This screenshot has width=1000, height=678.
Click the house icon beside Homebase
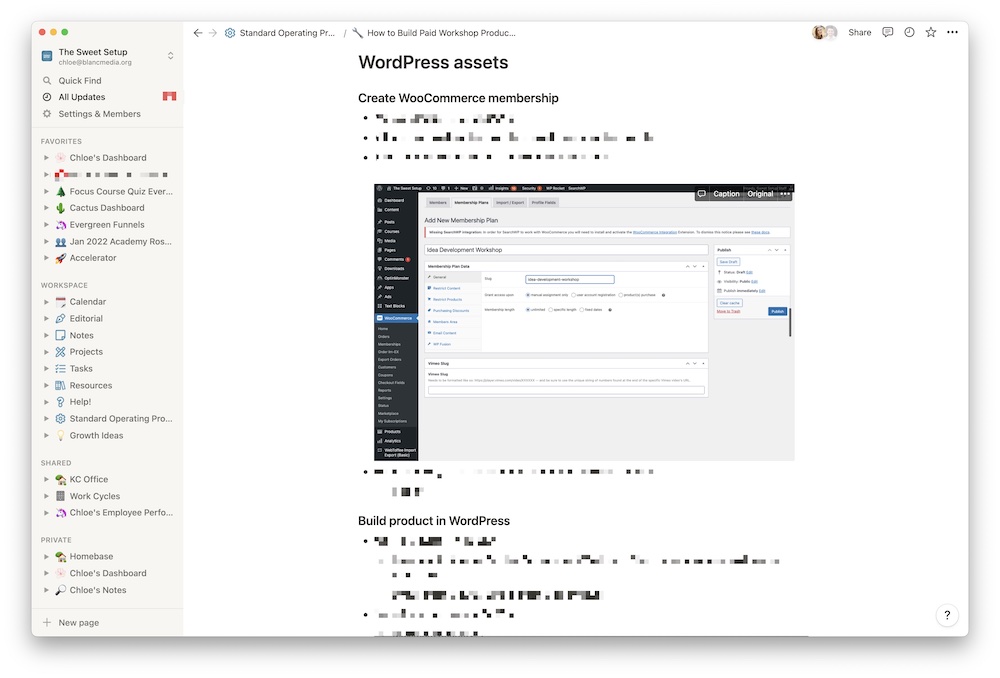tap(61, 557)
